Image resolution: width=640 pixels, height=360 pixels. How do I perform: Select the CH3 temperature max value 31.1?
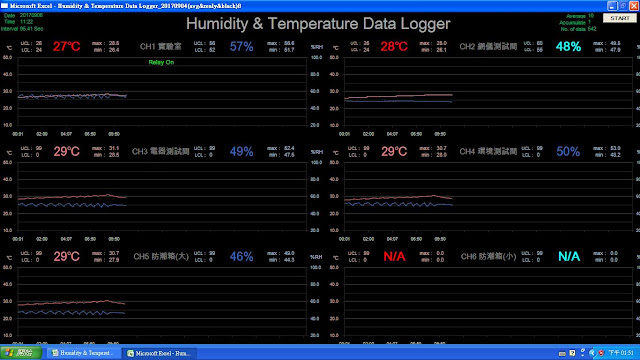(114, 148)
